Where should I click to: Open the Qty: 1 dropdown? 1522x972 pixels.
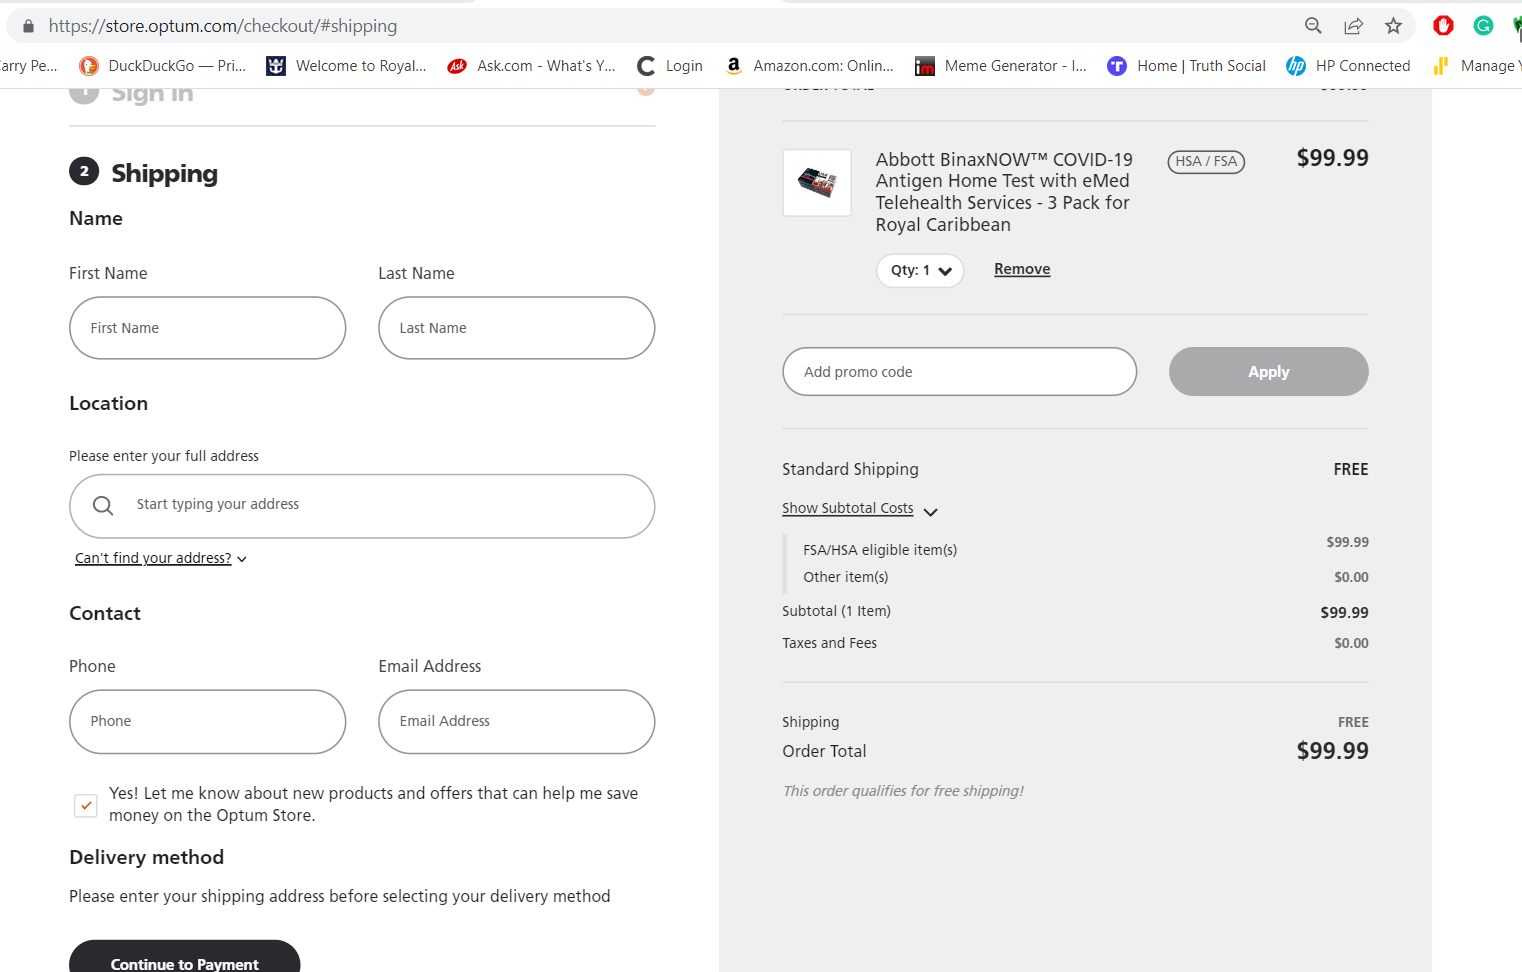tap(920, 271)
